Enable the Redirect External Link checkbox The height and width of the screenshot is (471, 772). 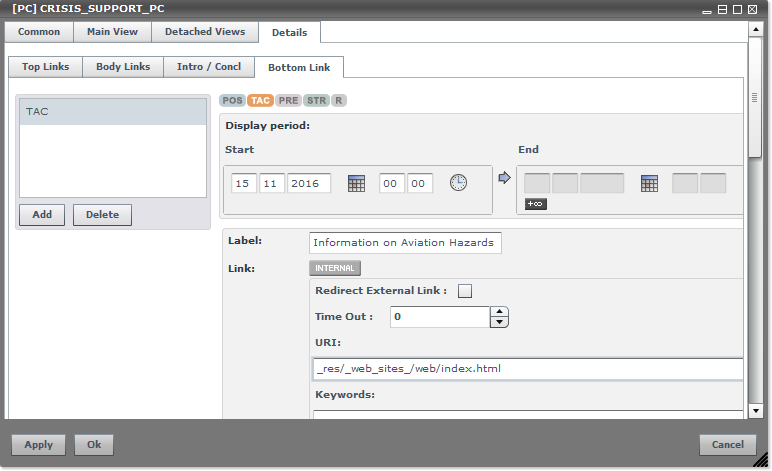point(464,291)
